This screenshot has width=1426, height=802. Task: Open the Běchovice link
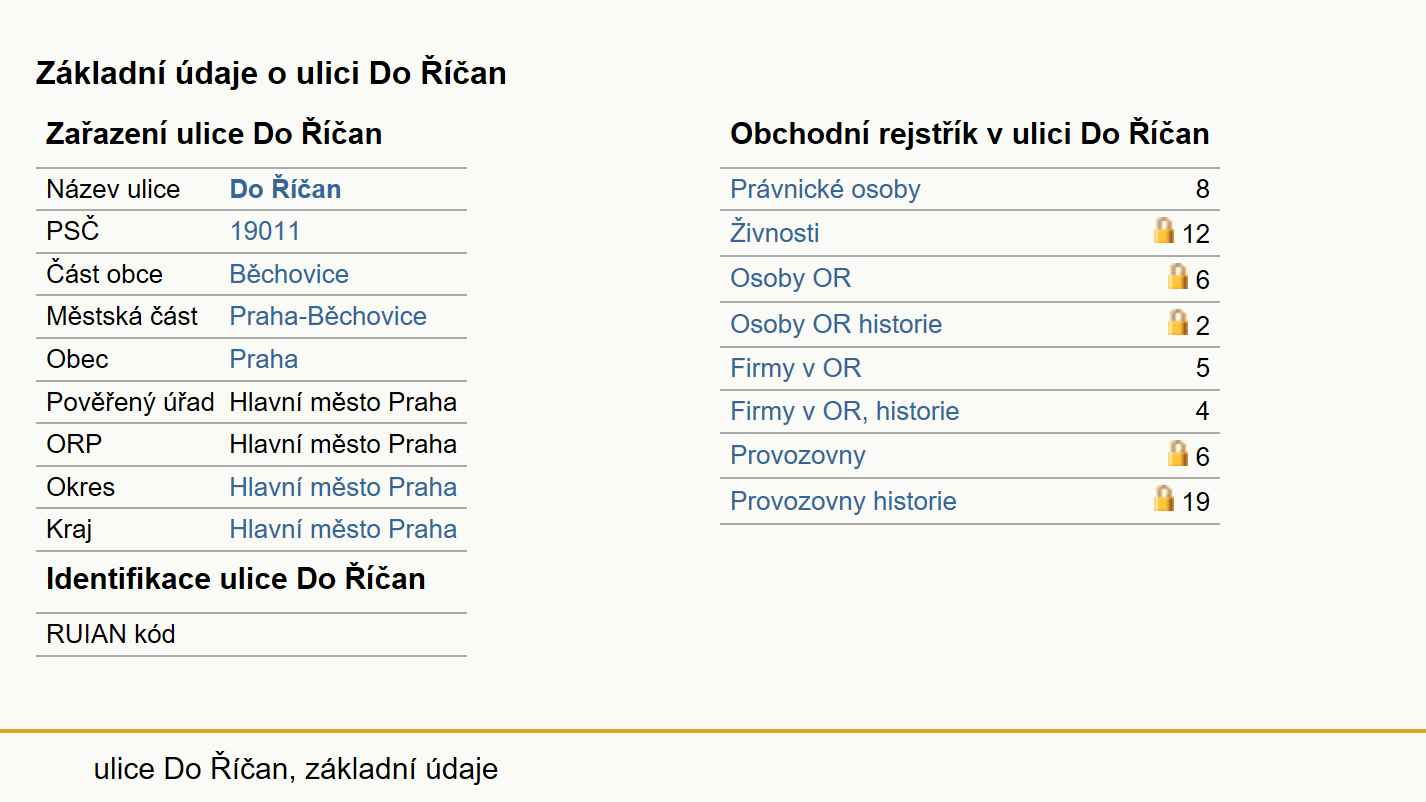click(289, 274)
